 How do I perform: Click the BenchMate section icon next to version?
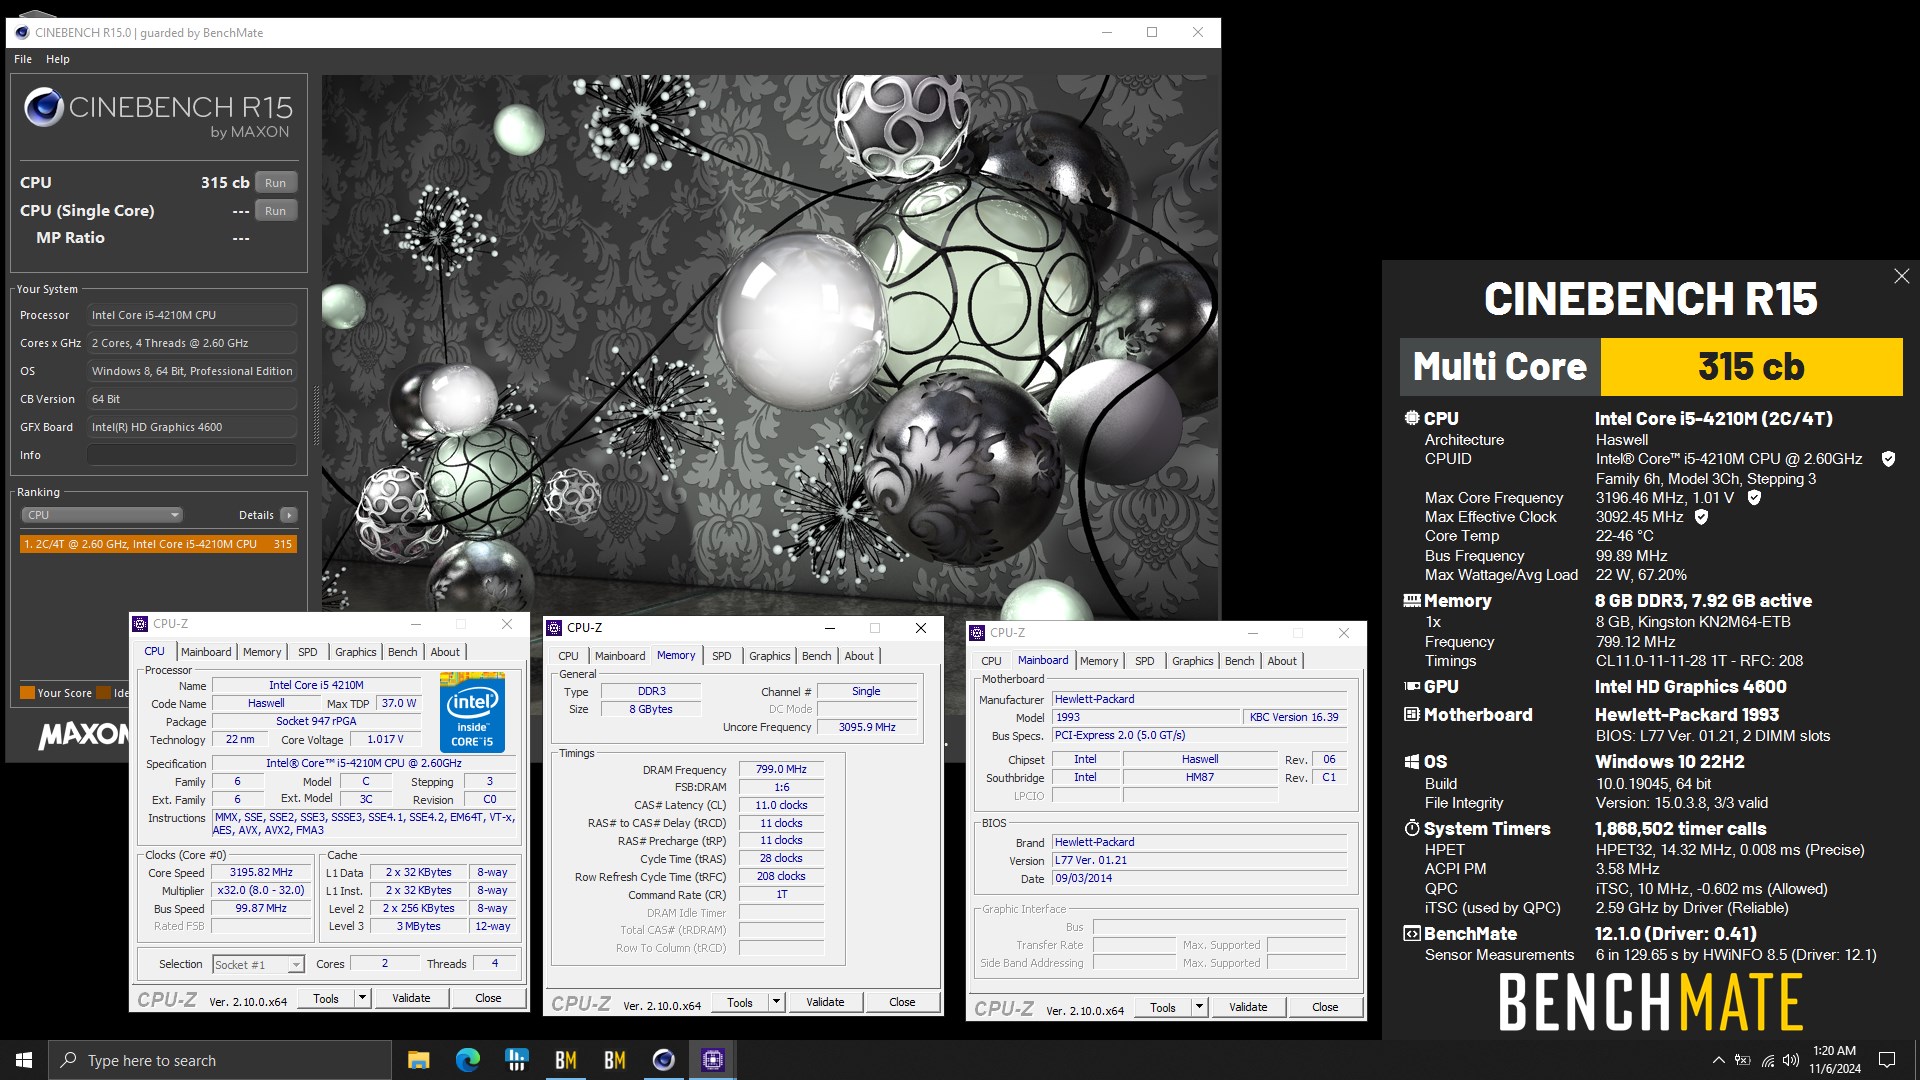pos(1412,933)
